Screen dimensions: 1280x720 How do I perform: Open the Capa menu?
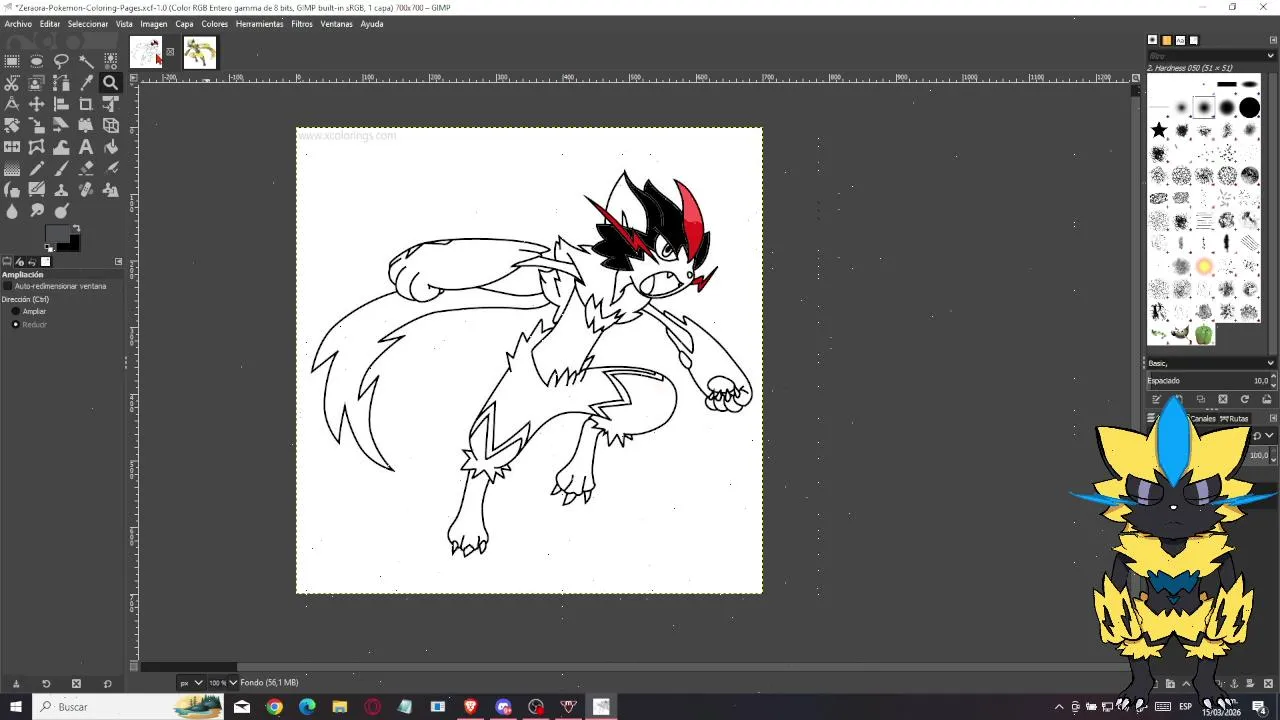[185, 23]
